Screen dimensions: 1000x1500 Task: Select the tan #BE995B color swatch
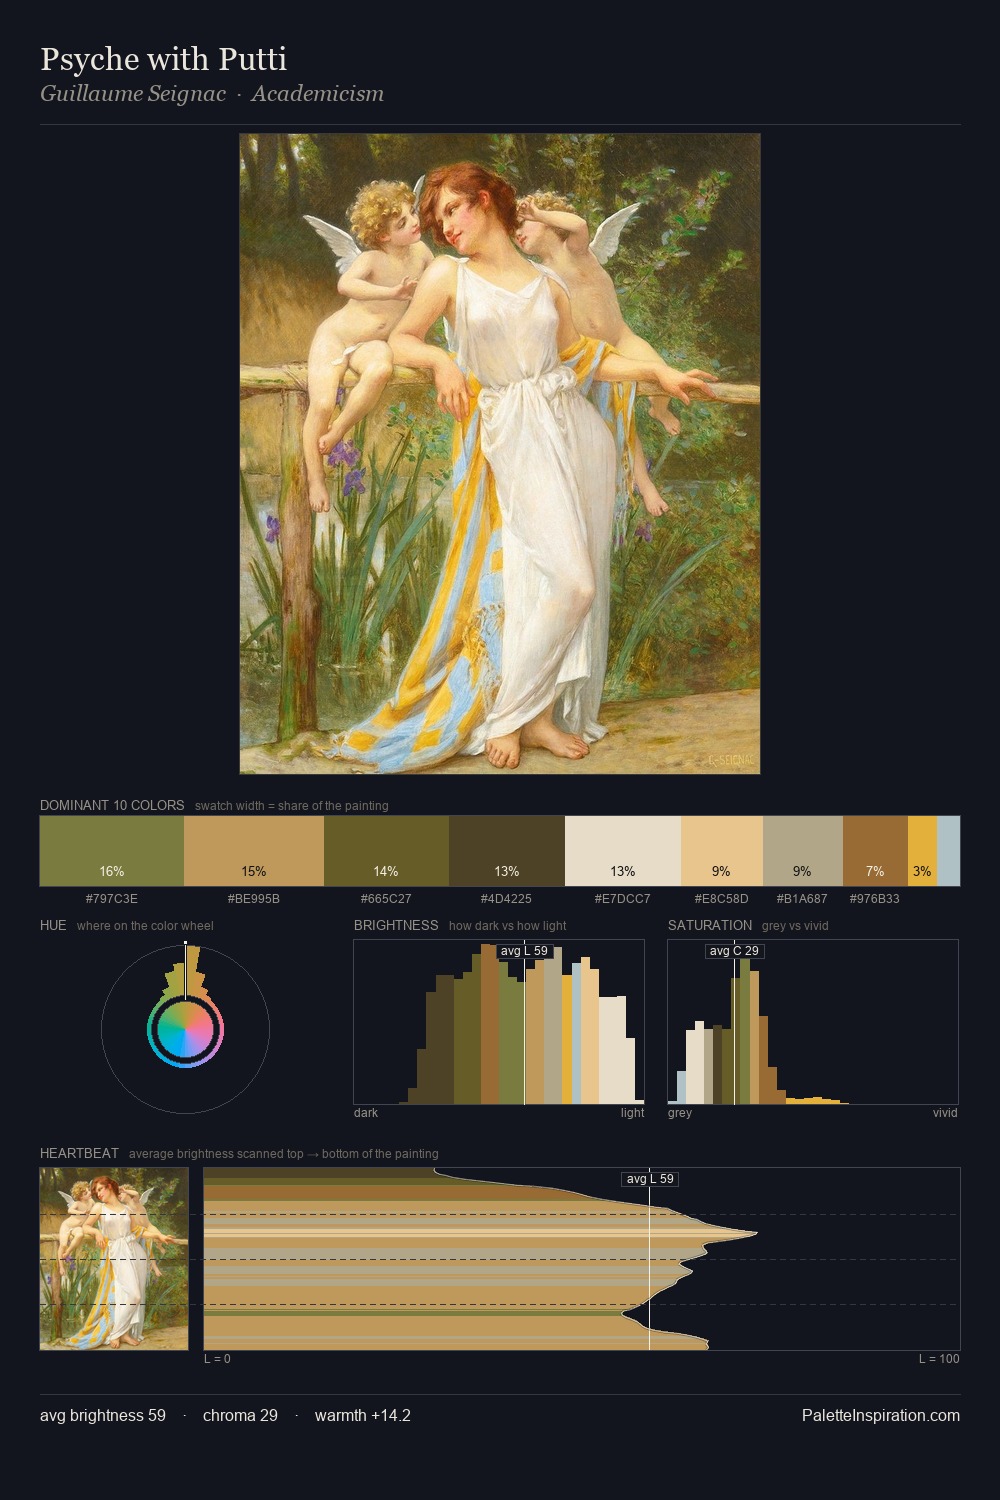254,851
